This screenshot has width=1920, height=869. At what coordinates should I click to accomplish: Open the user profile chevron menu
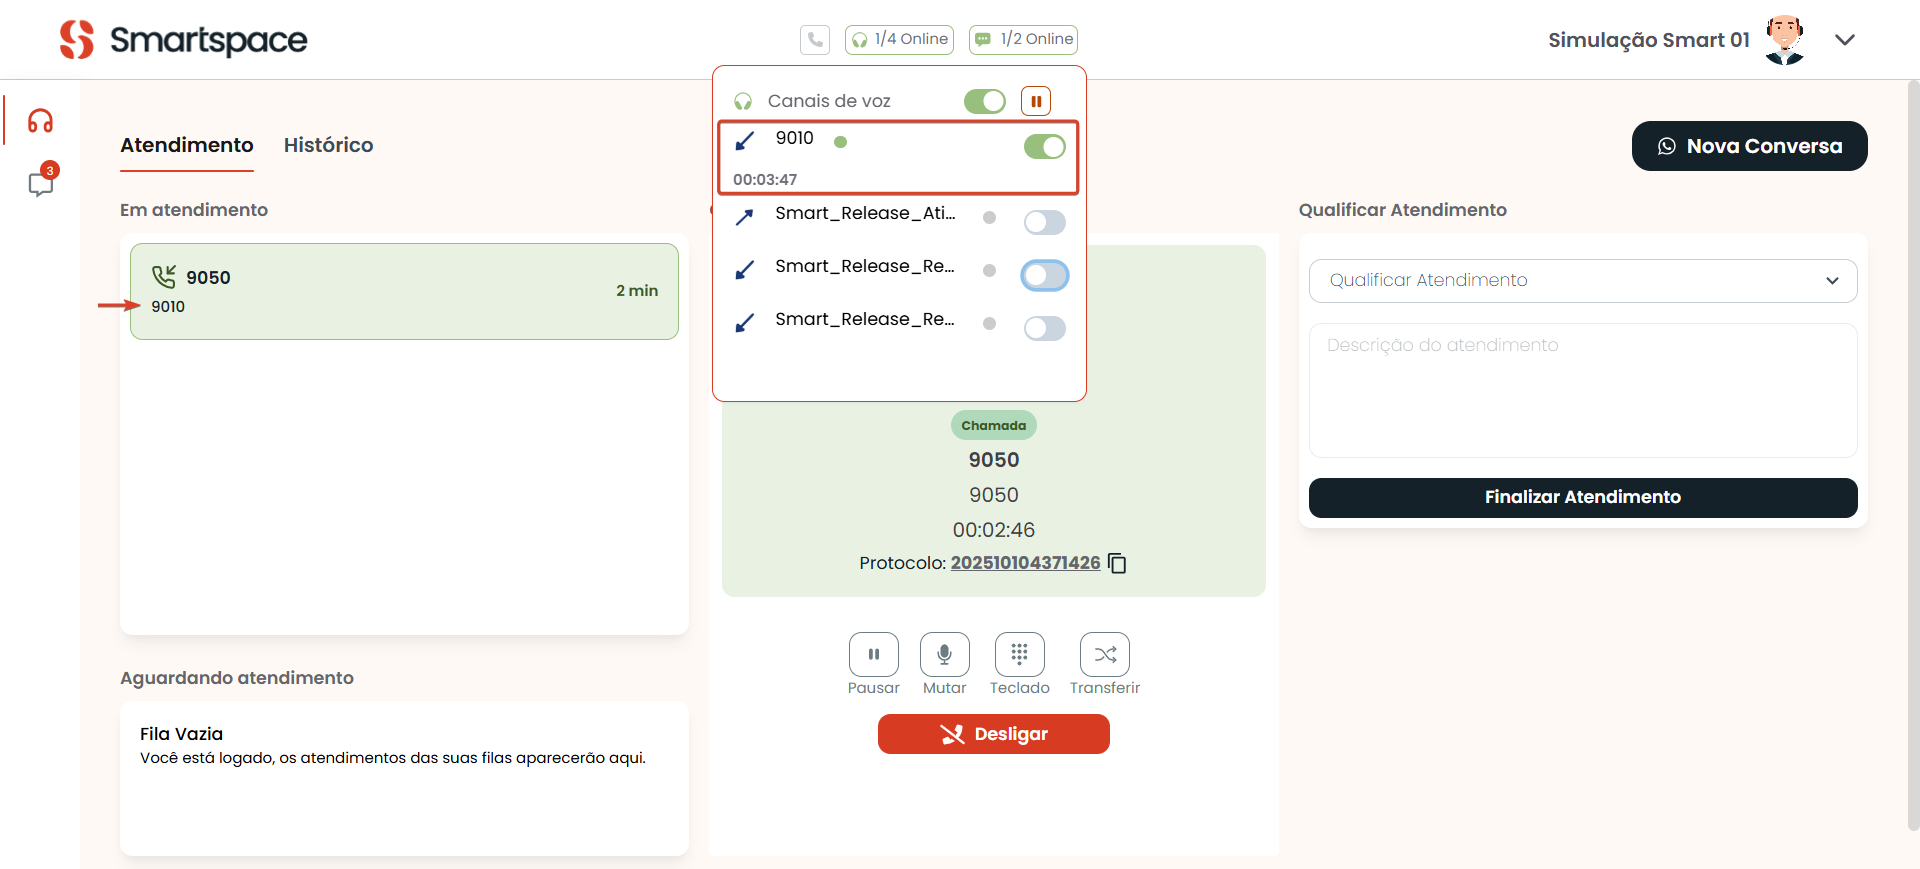pyautogui.click(x=1845, y=40)
